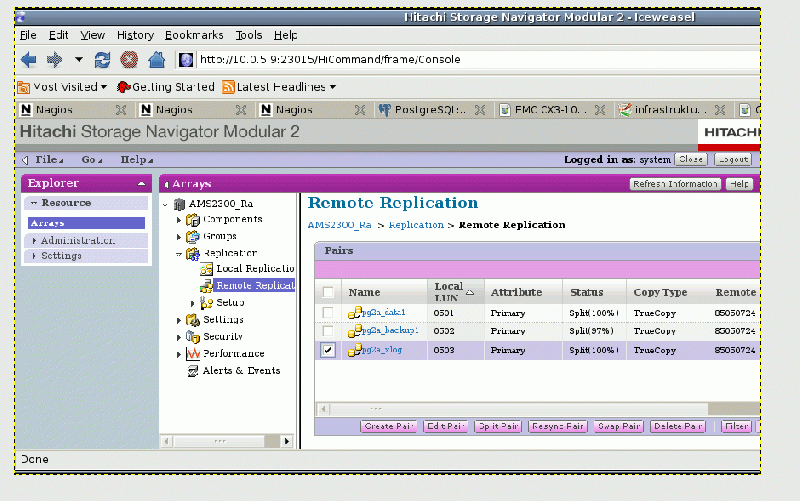The height and width of the screenshot is (501, 800).
Task: Click the Resync Pair button
Action: (558, 427)
